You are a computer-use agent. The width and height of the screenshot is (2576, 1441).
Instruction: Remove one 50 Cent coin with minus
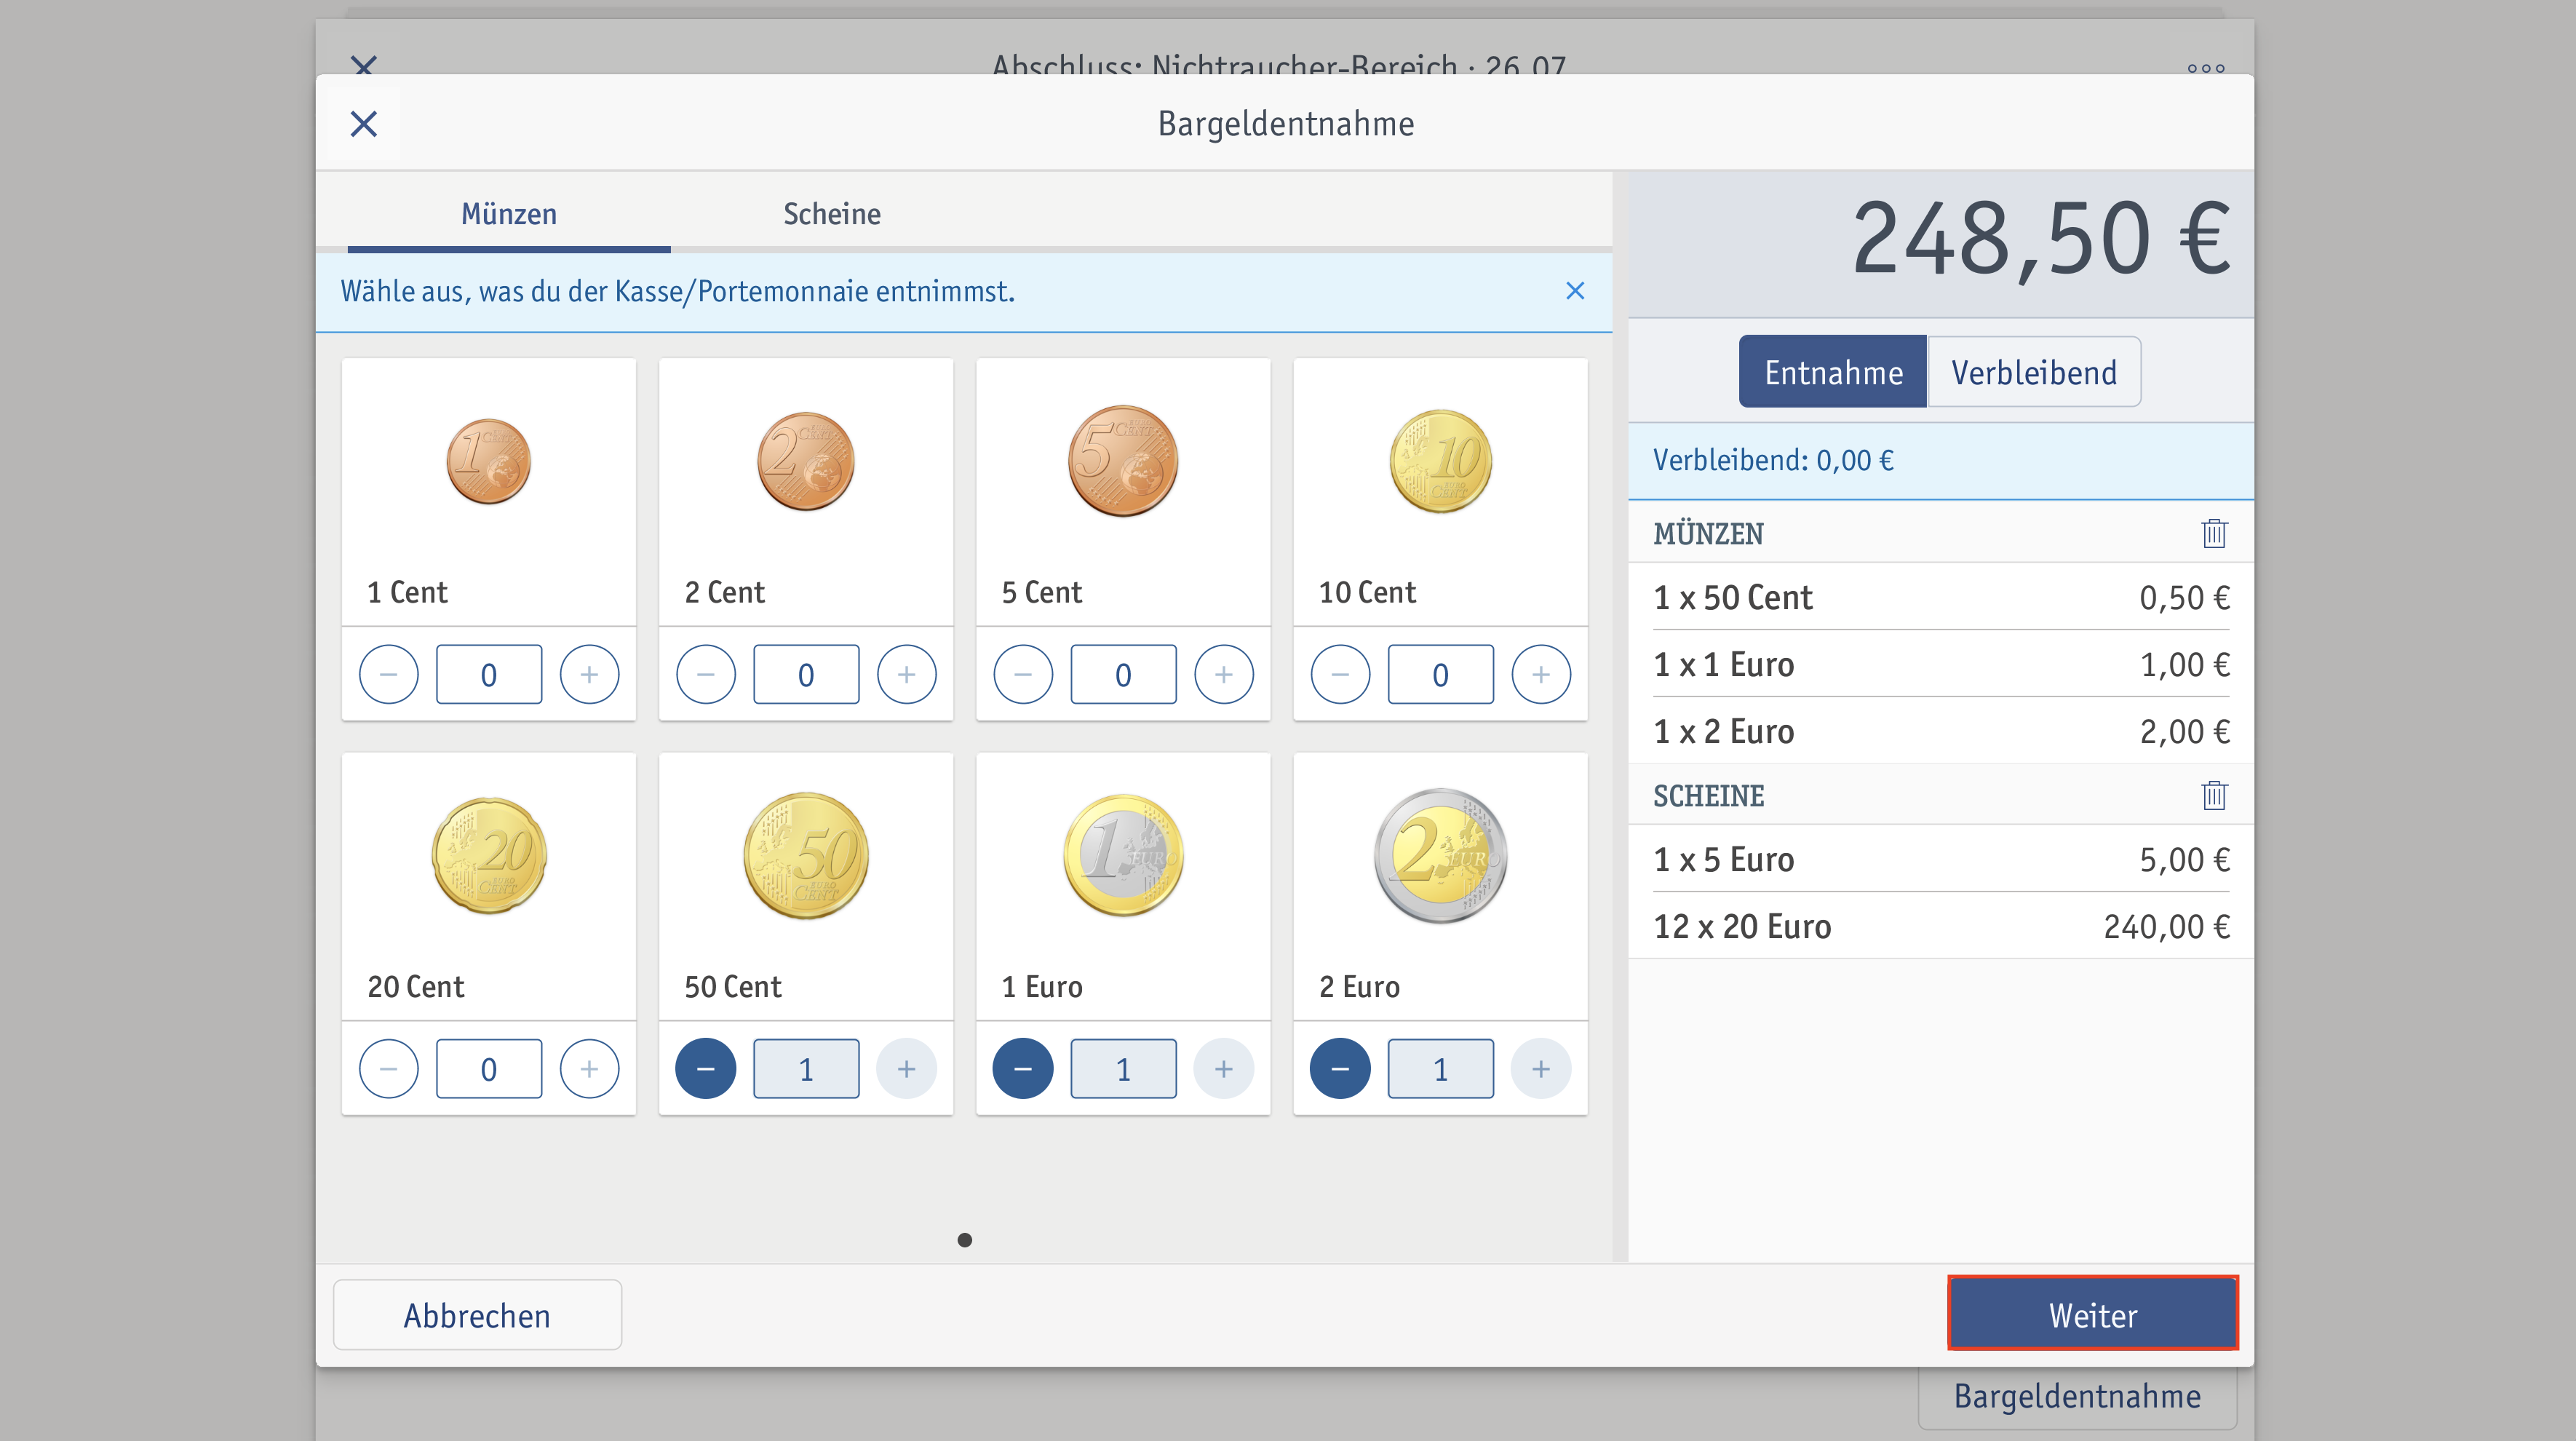coord(706,1069)
